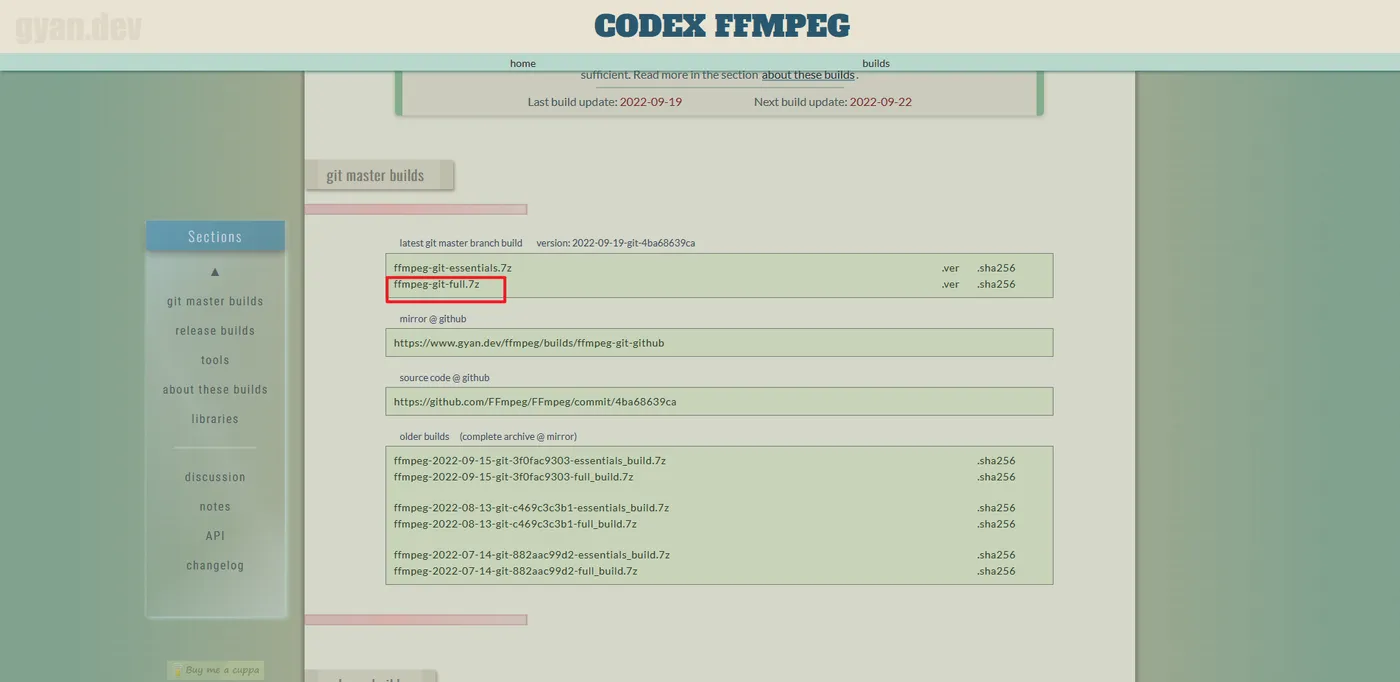1400x682 pixels.
Task: Open .sha256 for 2022-09-15 essentials build
Action: click(996, 461)
